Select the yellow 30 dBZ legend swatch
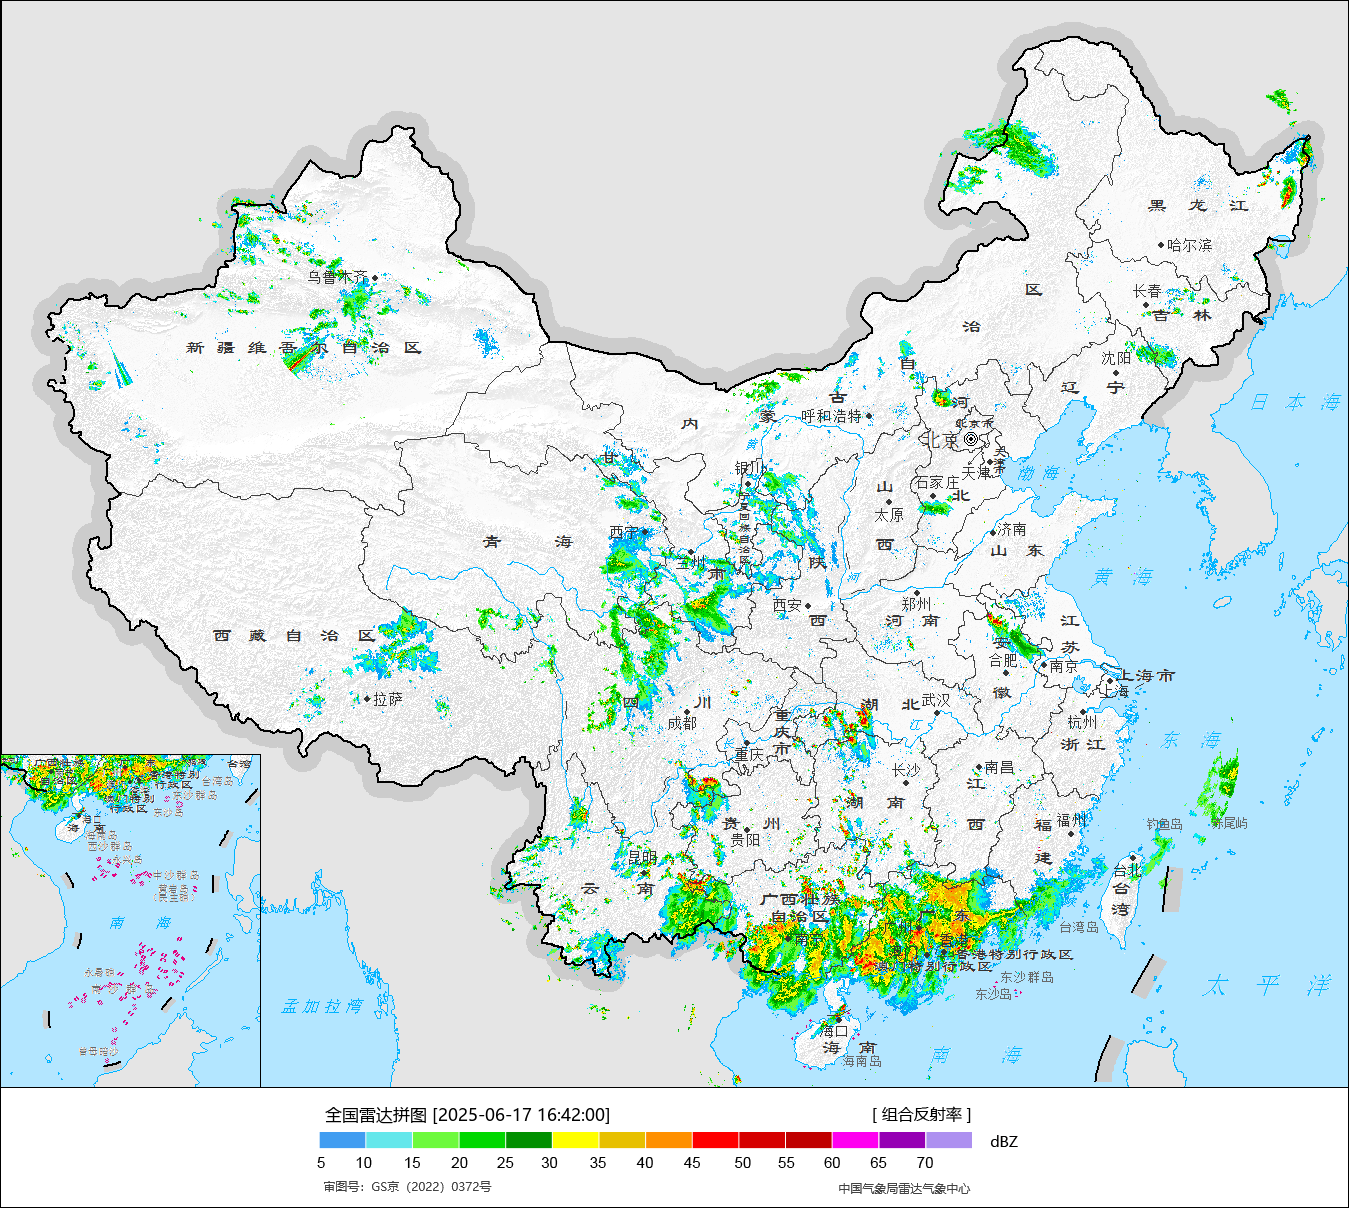Viewport: 1349px width, 1208px height. pos(575,1140)
